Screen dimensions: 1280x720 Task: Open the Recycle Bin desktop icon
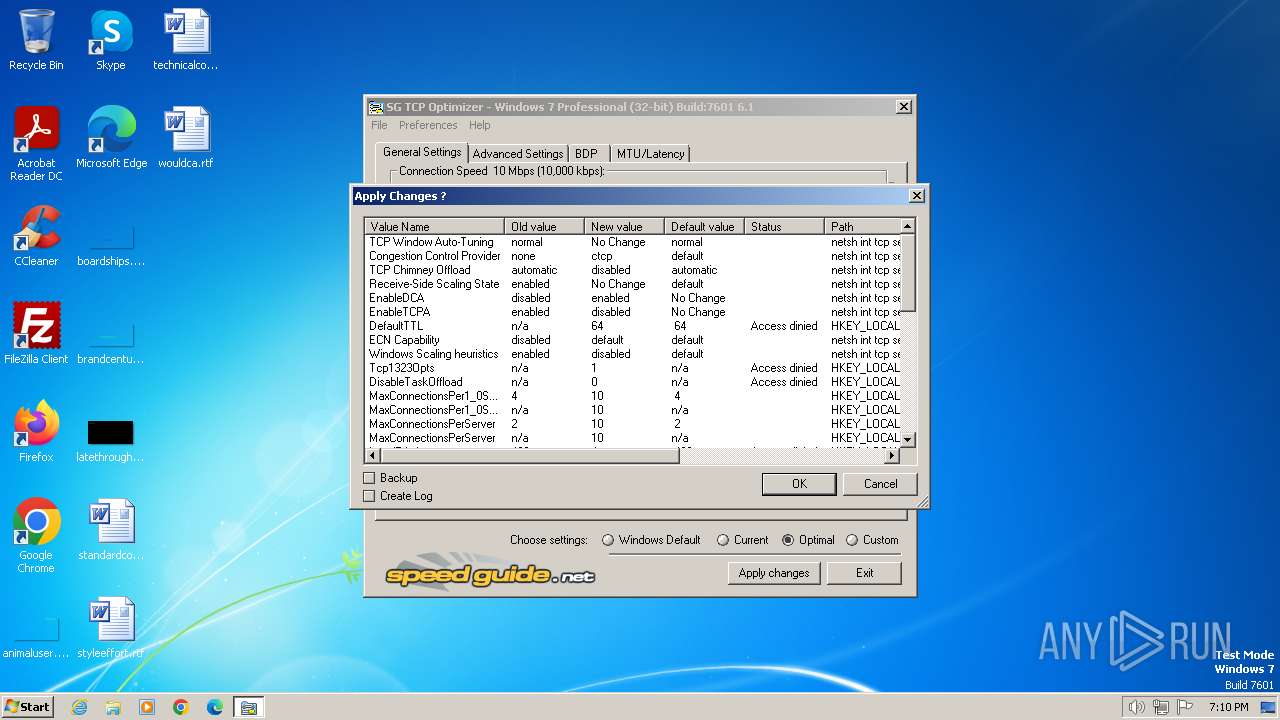[36, 40]
